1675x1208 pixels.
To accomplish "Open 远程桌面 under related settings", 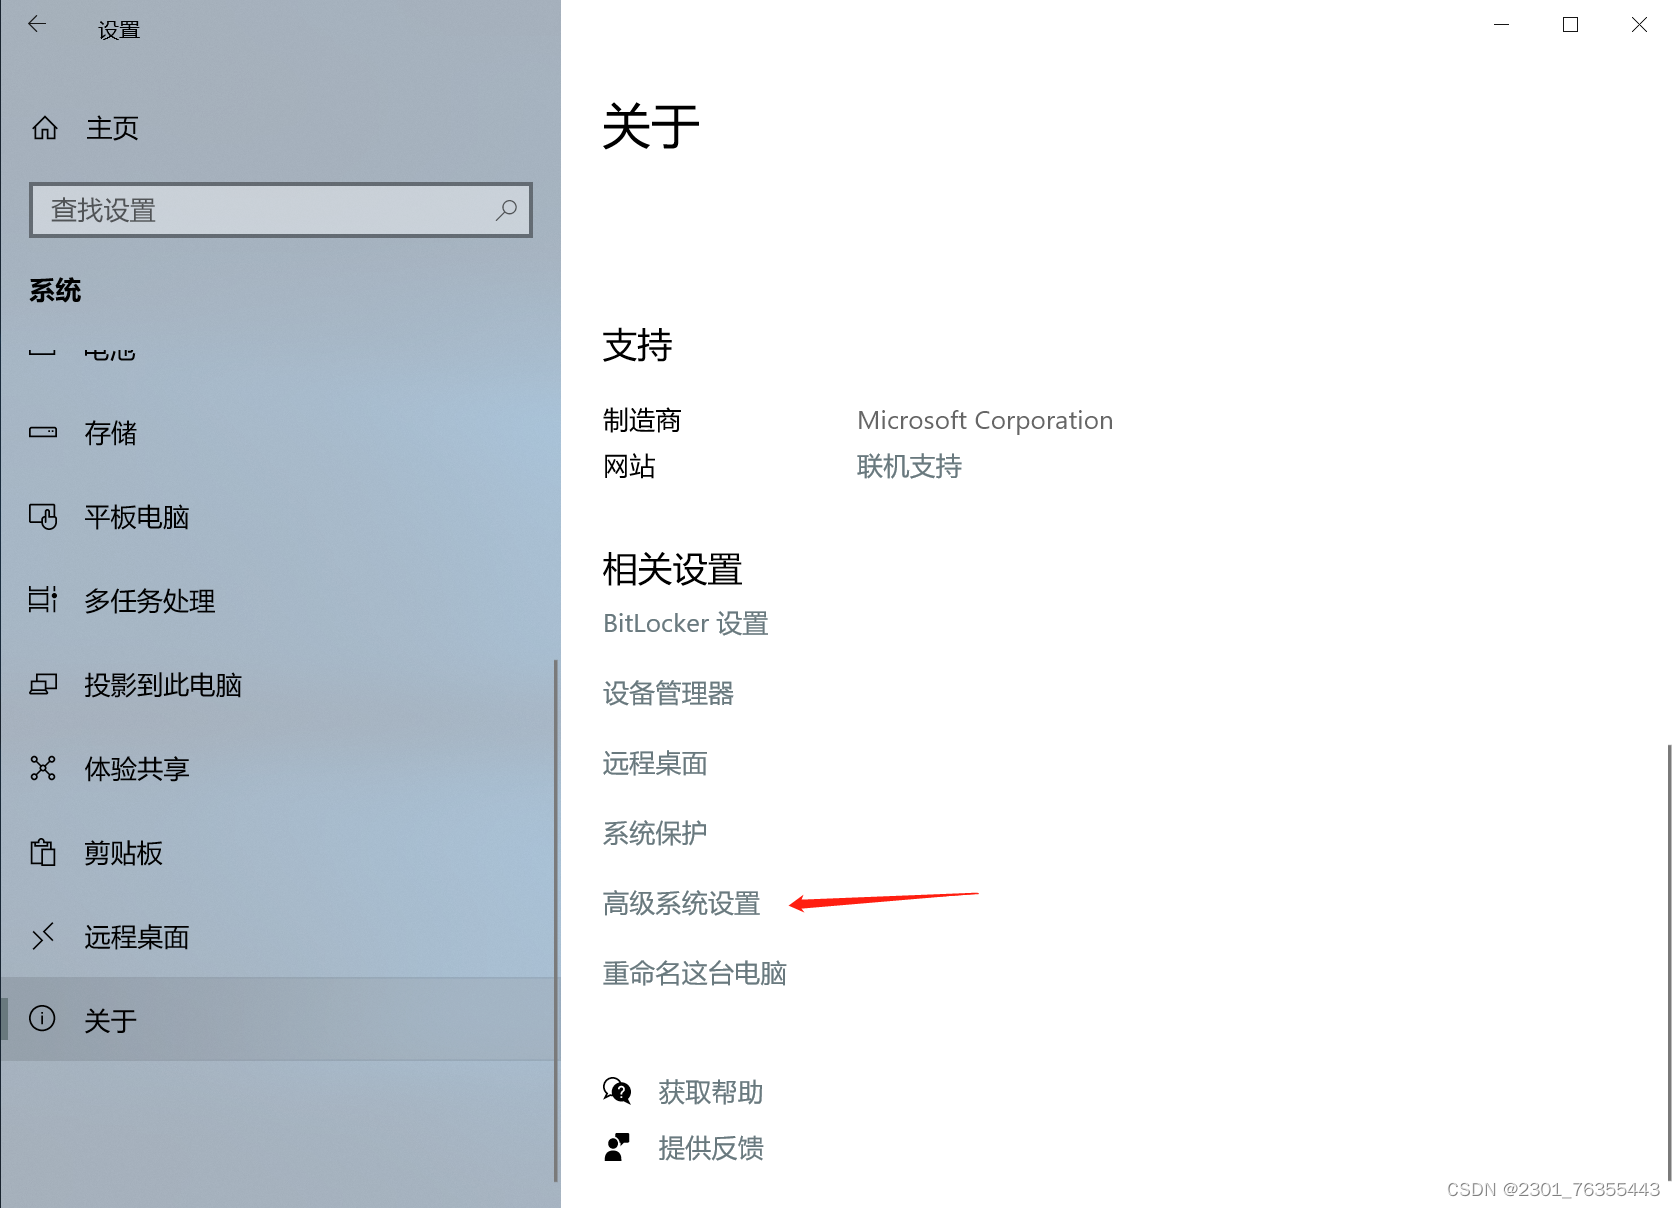I will coord(655,763).
